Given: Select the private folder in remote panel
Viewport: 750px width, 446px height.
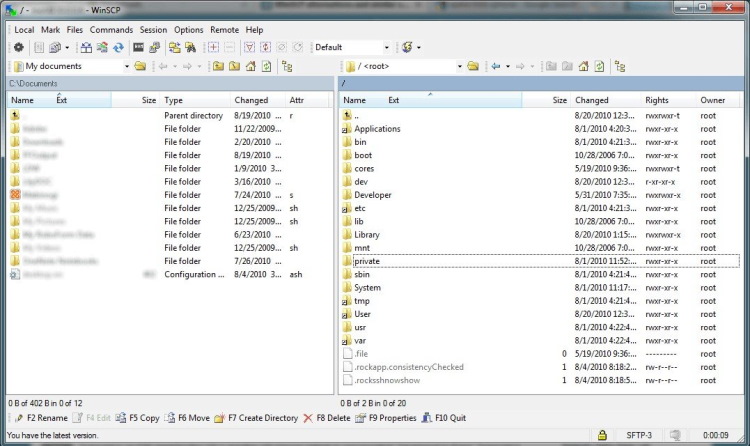Looking at the screenshot, I should tap(367, 261).
